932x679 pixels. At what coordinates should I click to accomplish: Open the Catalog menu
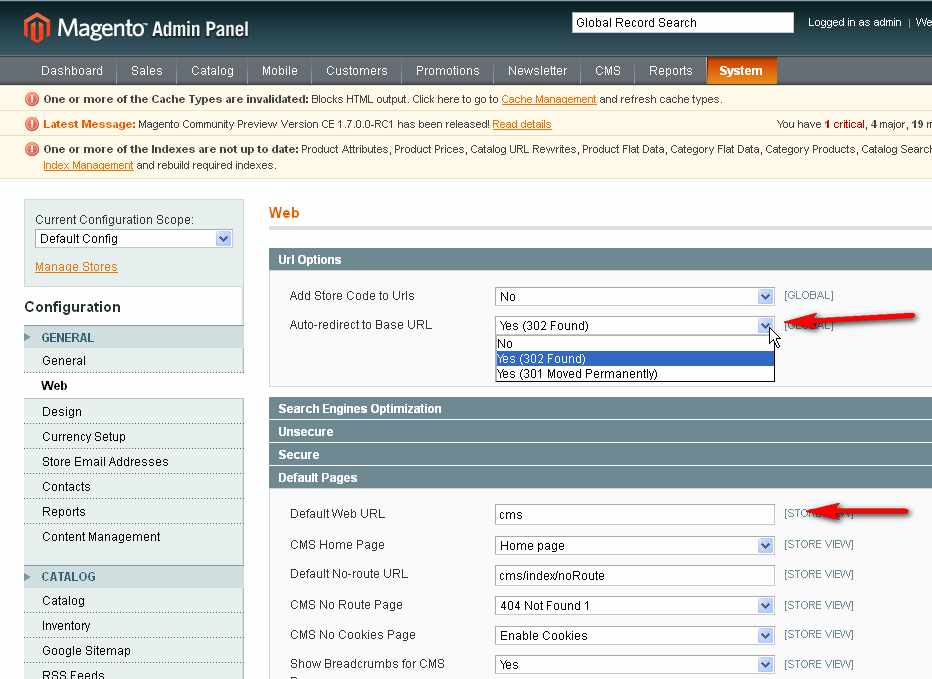[x=212, y=71]
